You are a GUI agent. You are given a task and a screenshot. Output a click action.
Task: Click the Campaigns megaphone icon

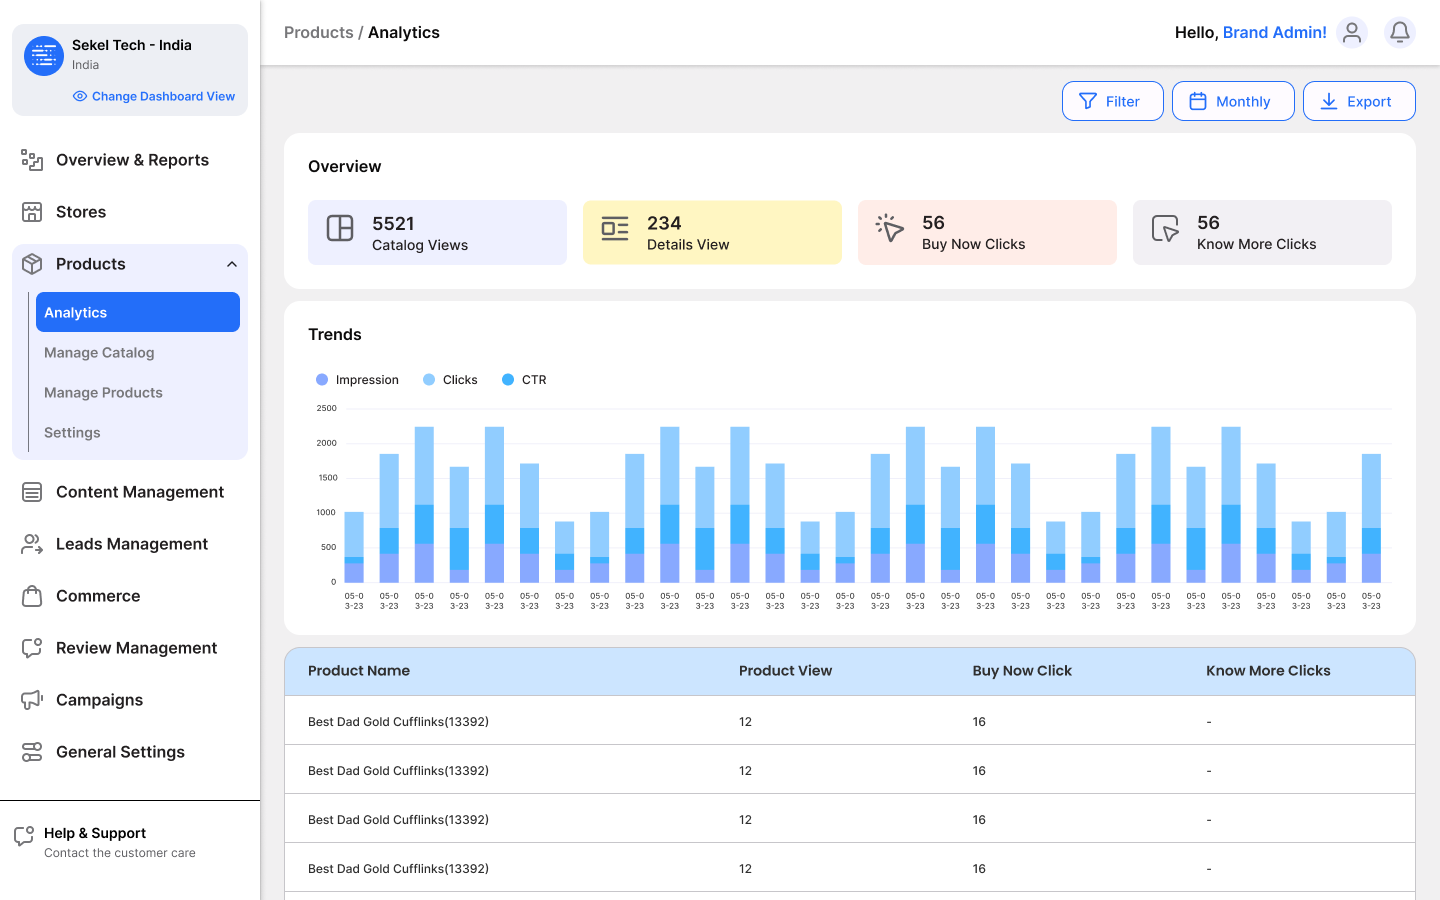(x=32, y=700)
